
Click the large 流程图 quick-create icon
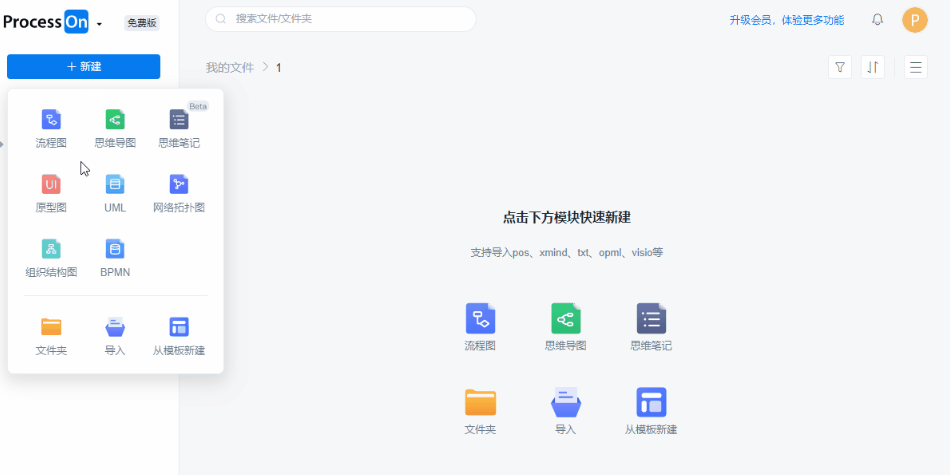click(480, 319)
